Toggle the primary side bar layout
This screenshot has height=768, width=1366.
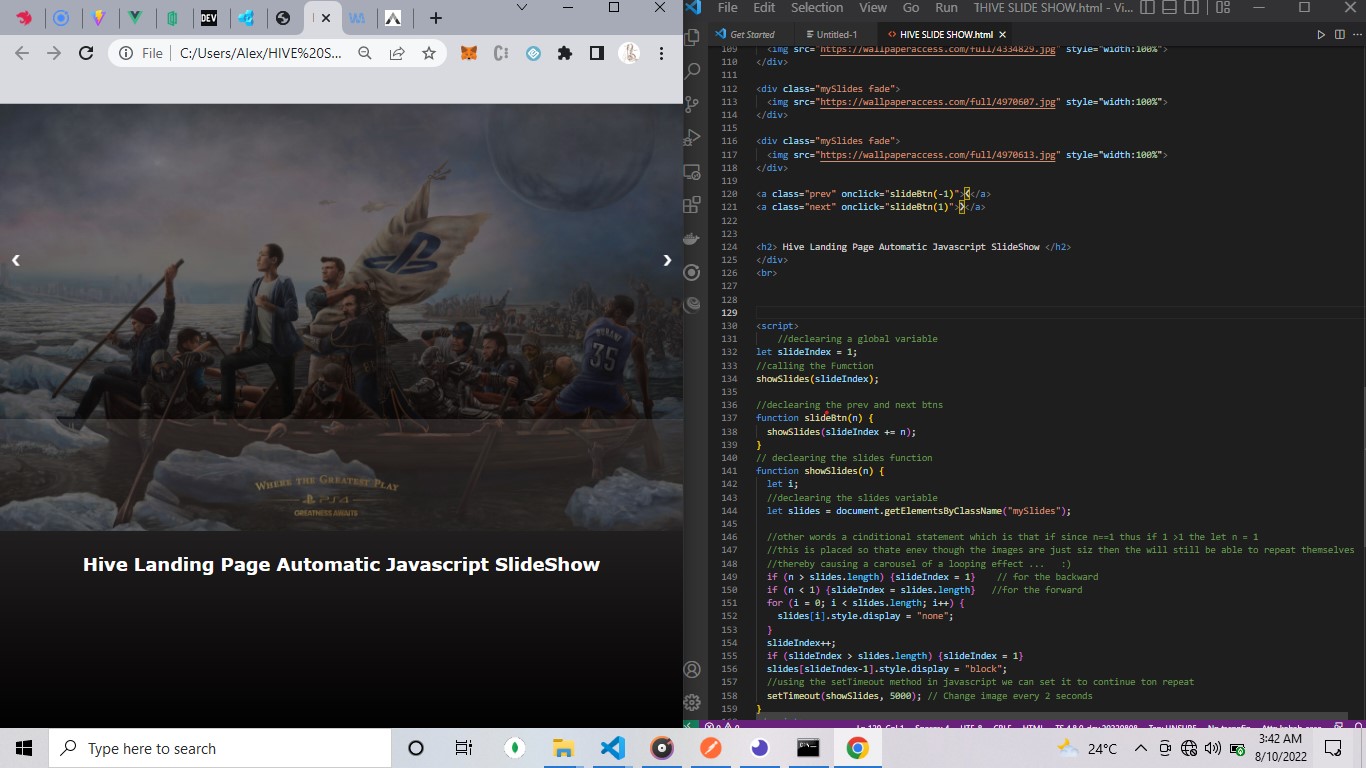coord(1147,8)
